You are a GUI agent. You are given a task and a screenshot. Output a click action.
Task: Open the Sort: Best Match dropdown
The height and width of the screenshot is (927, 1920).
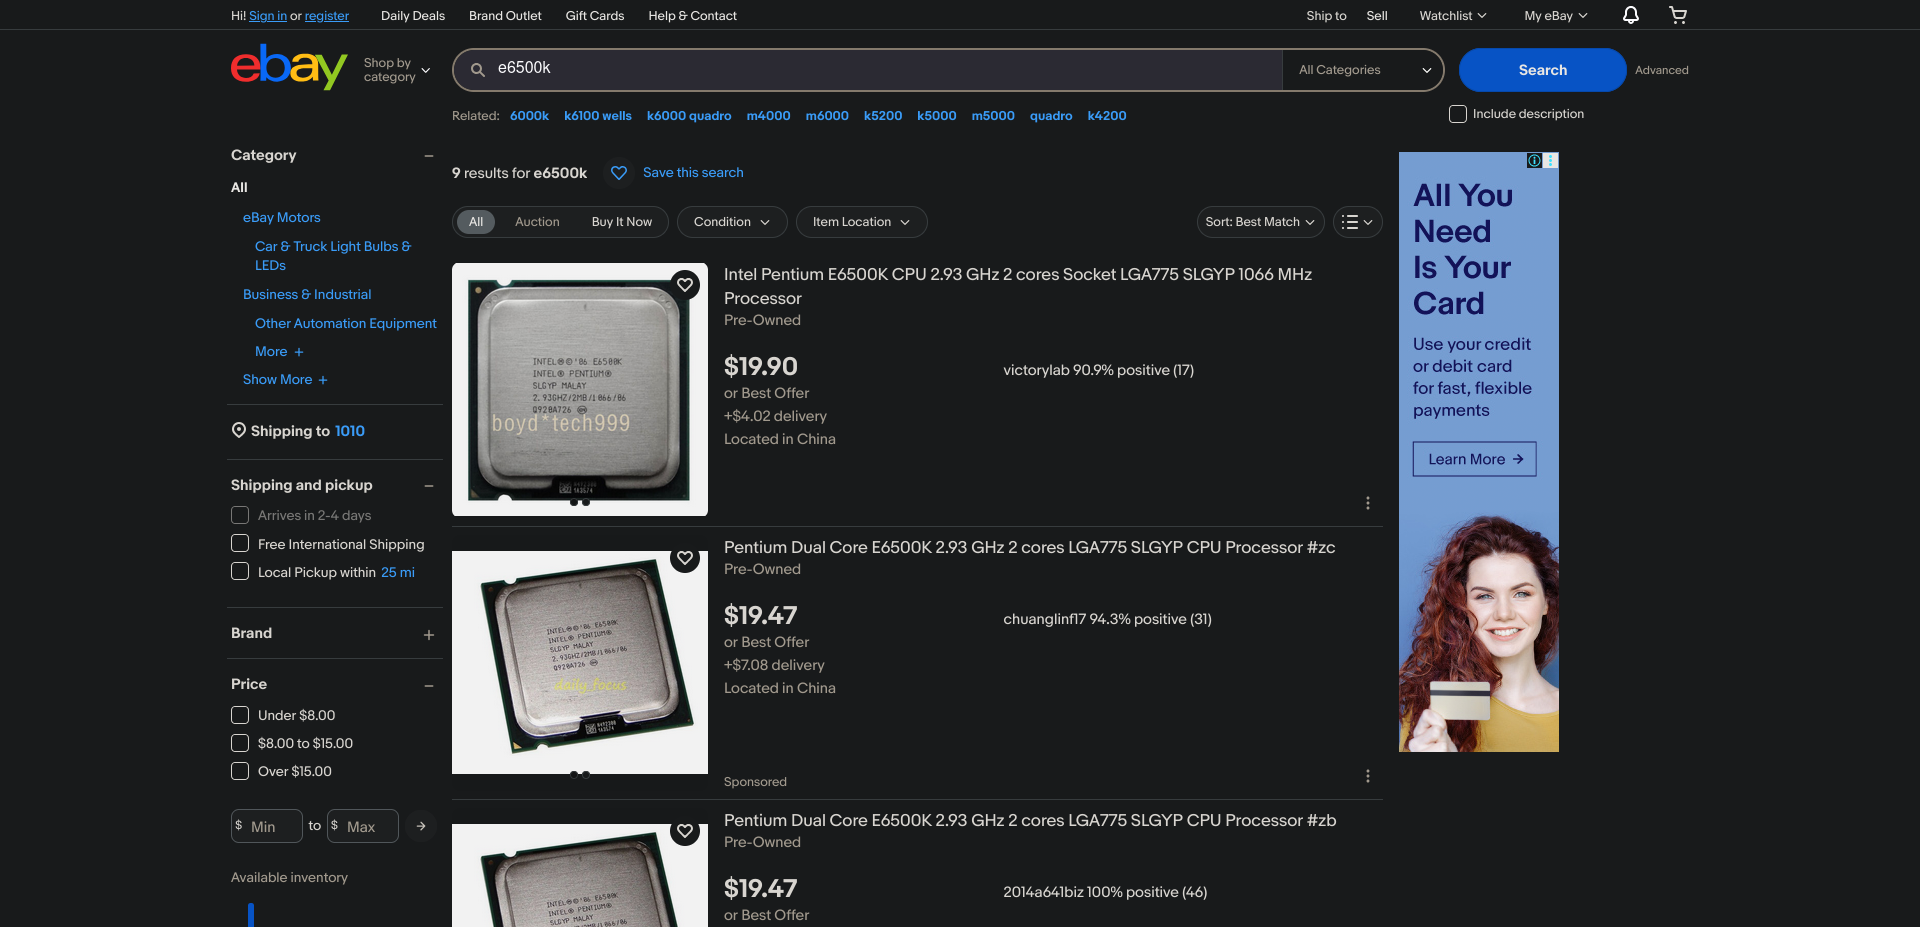(x=1260, y=222)
